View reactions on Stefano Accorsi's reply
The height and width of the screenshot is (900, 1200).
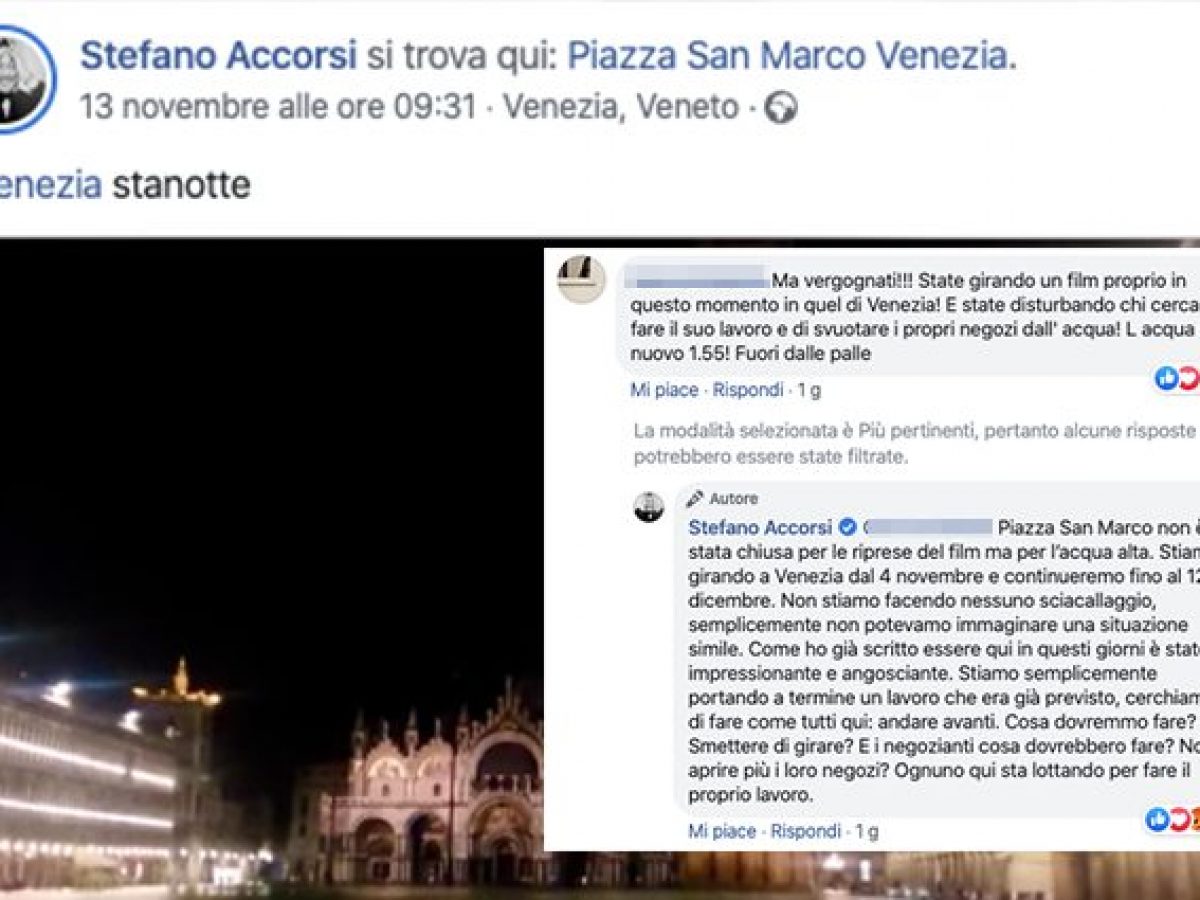1172,820
